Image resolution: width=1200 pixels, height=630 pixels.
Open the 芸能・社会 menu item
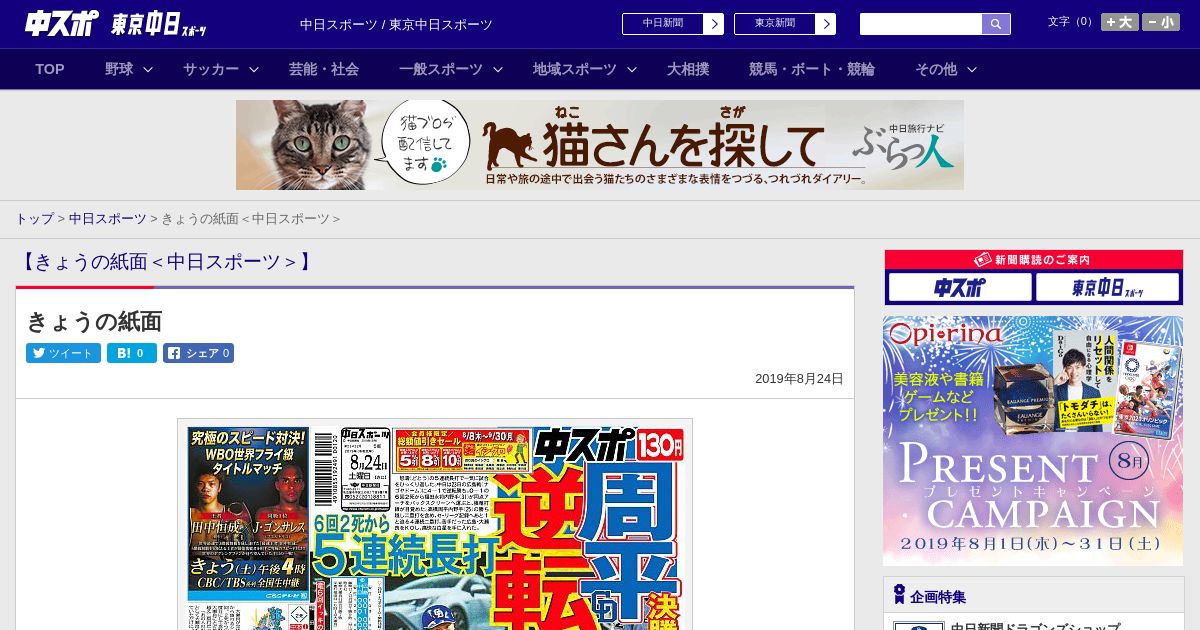[x=324, y=69]
